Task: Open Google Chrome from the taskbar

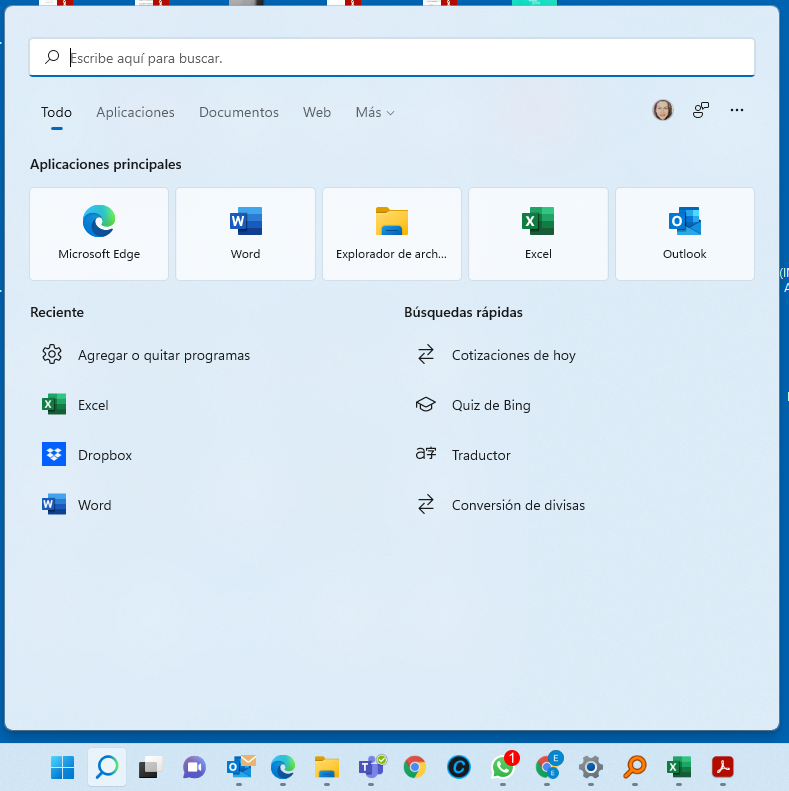Action: point(415,767)
